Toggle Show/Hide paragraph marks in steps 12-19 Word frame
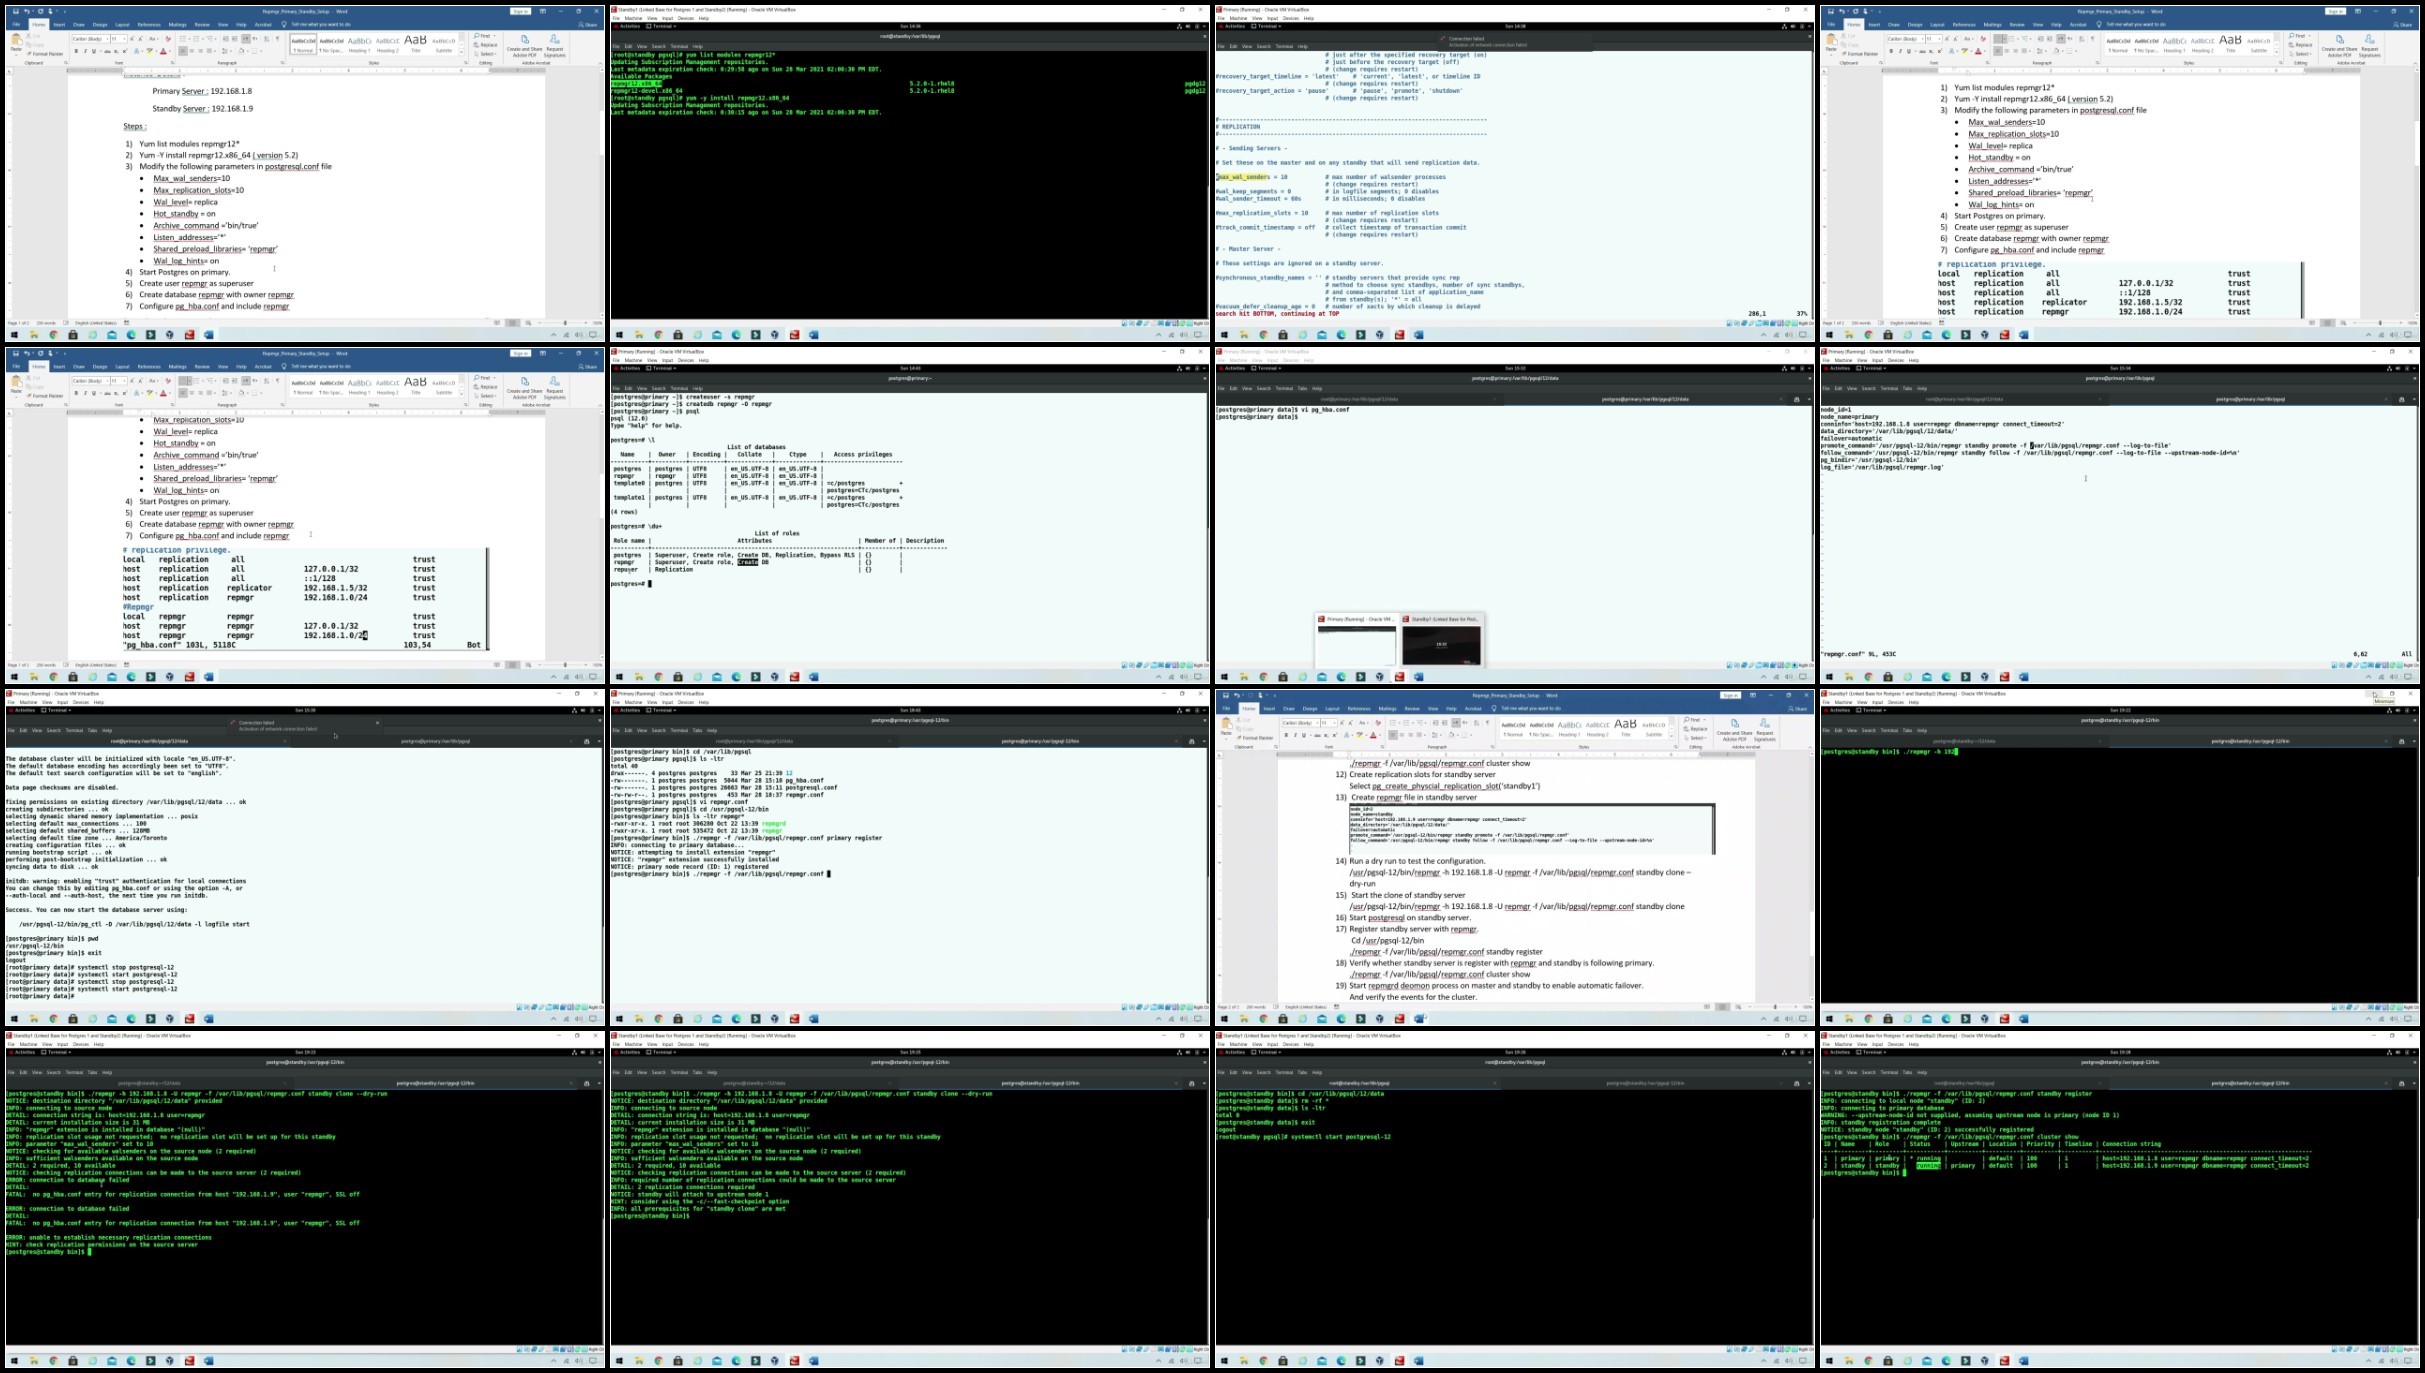2425x1373 pixels. (x=1487, y=723)
